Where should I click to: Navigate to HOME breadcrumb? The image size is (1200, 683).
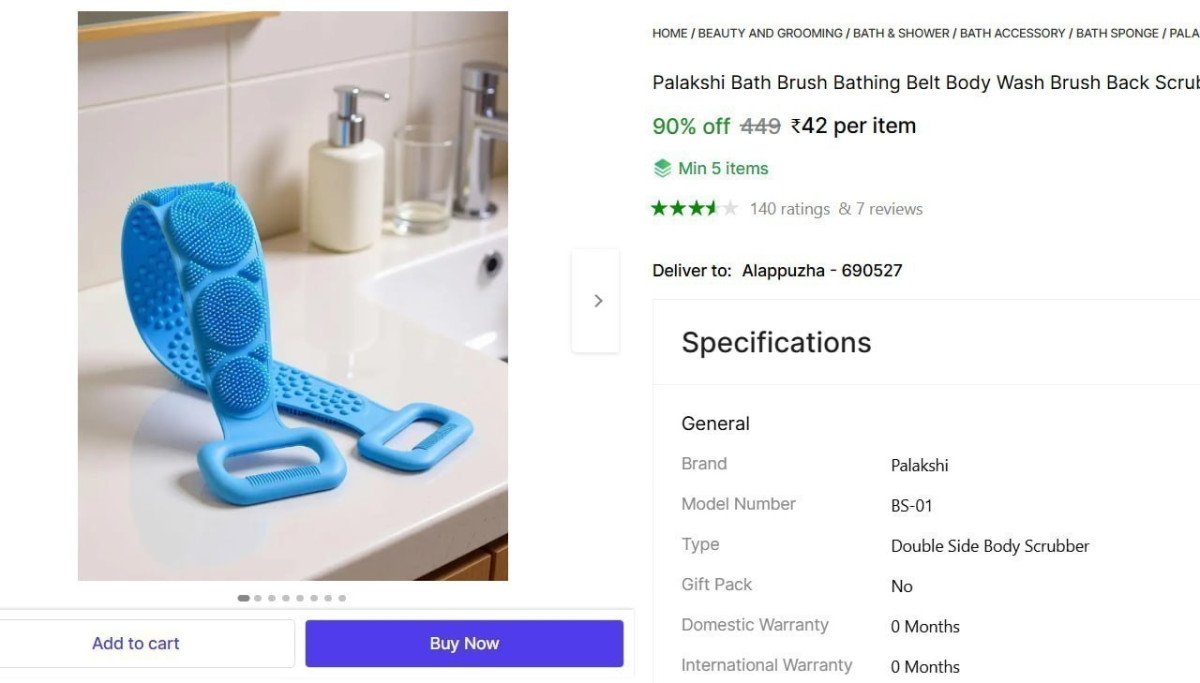coord(669,33)
